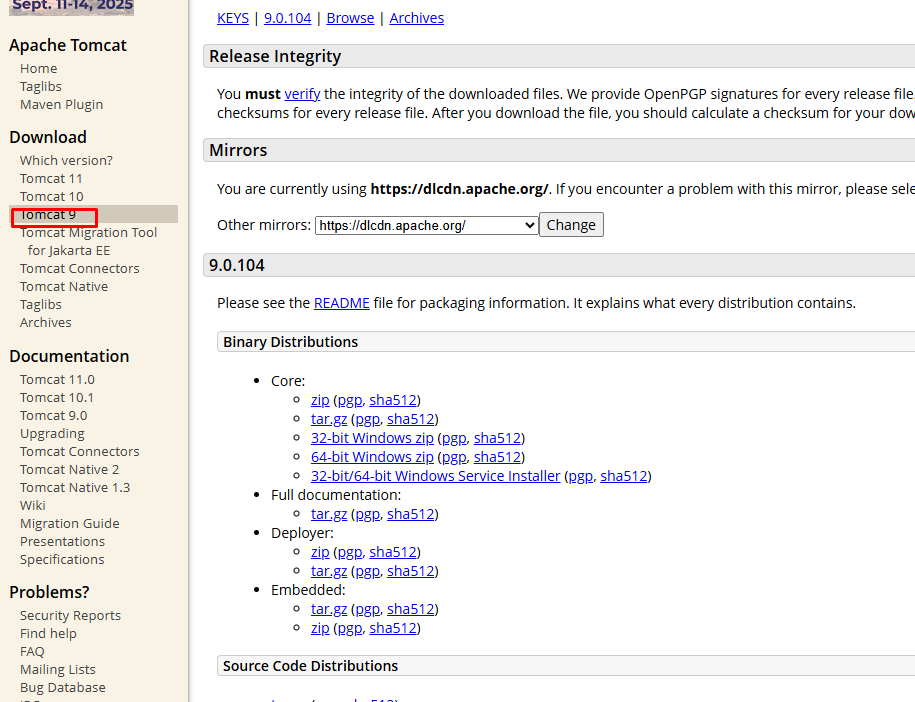Open Tomcat Connectors under Download
Screen dimensions: 915x702
pyautogui.click(x=79, y=269)
